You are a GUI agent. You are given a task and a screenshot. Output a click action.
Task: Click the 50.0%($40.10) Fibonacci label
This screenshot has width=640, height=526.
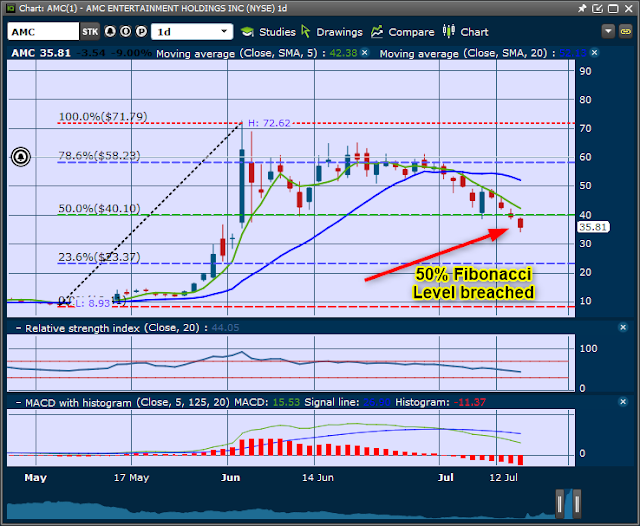pyautogui.click(x=99, y=209)
